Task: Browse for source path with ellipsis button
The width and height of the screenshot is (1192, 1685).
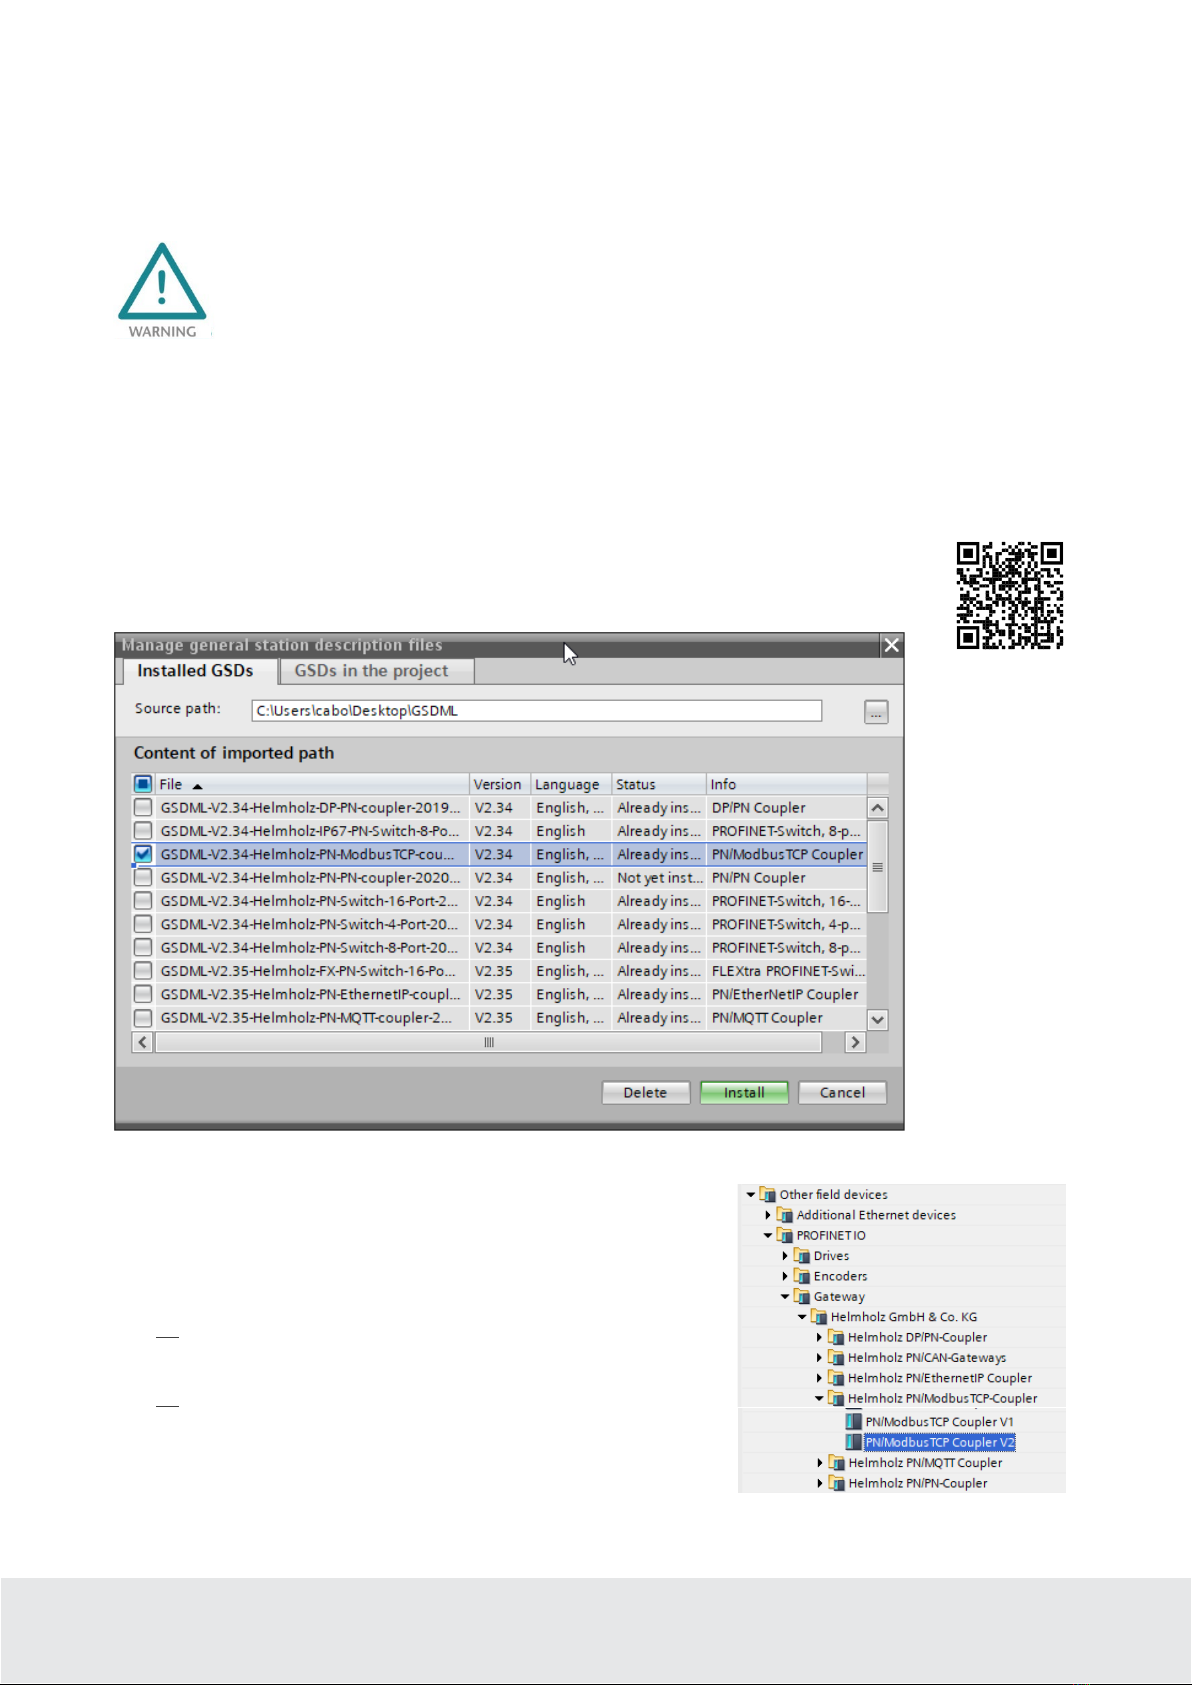Action: (876, 712)
